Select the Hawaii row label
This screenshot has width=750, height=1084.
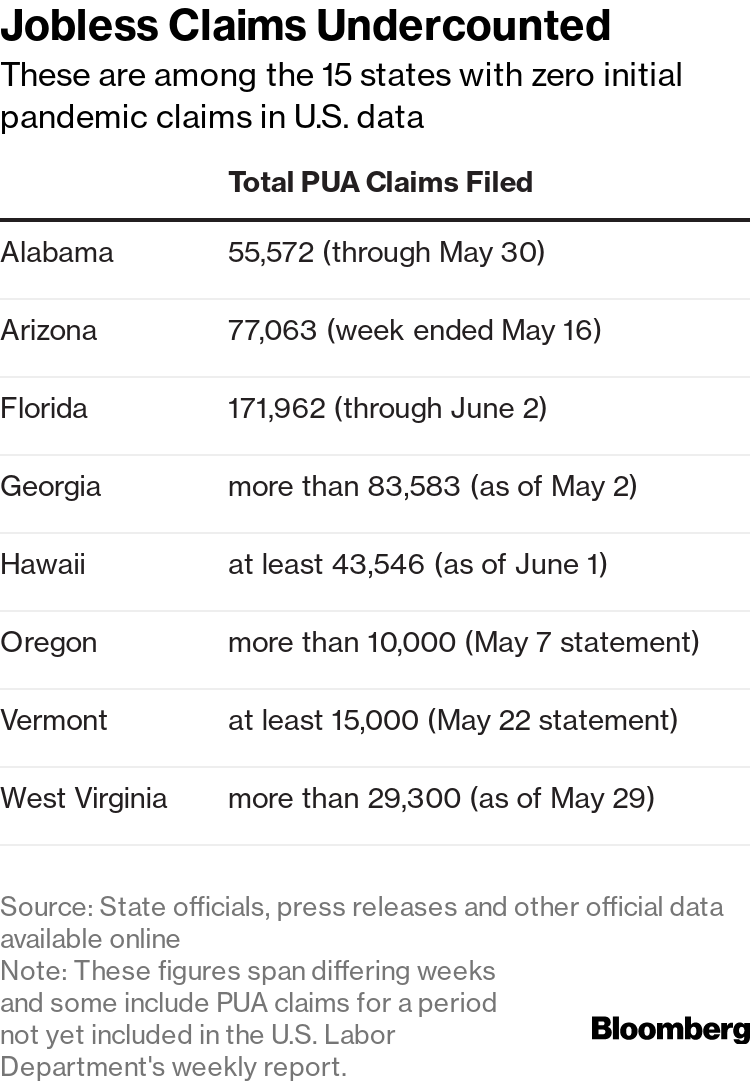pyautogui.click(x=43, y=565)
